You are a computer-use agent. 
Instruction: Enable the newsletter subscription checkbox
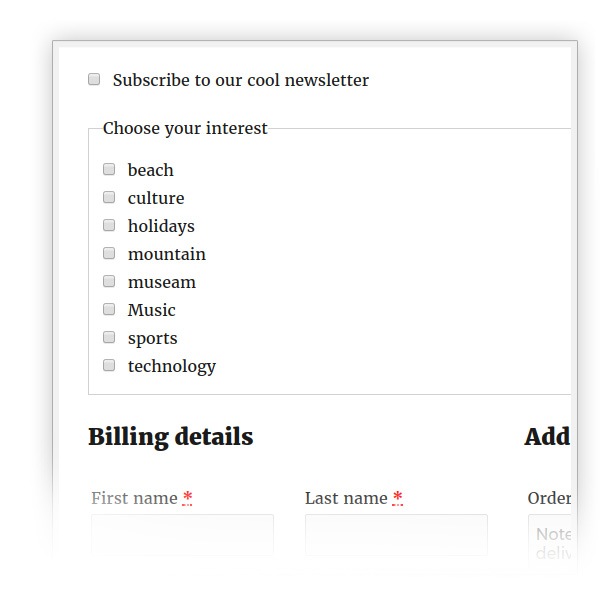coord(94,79)
